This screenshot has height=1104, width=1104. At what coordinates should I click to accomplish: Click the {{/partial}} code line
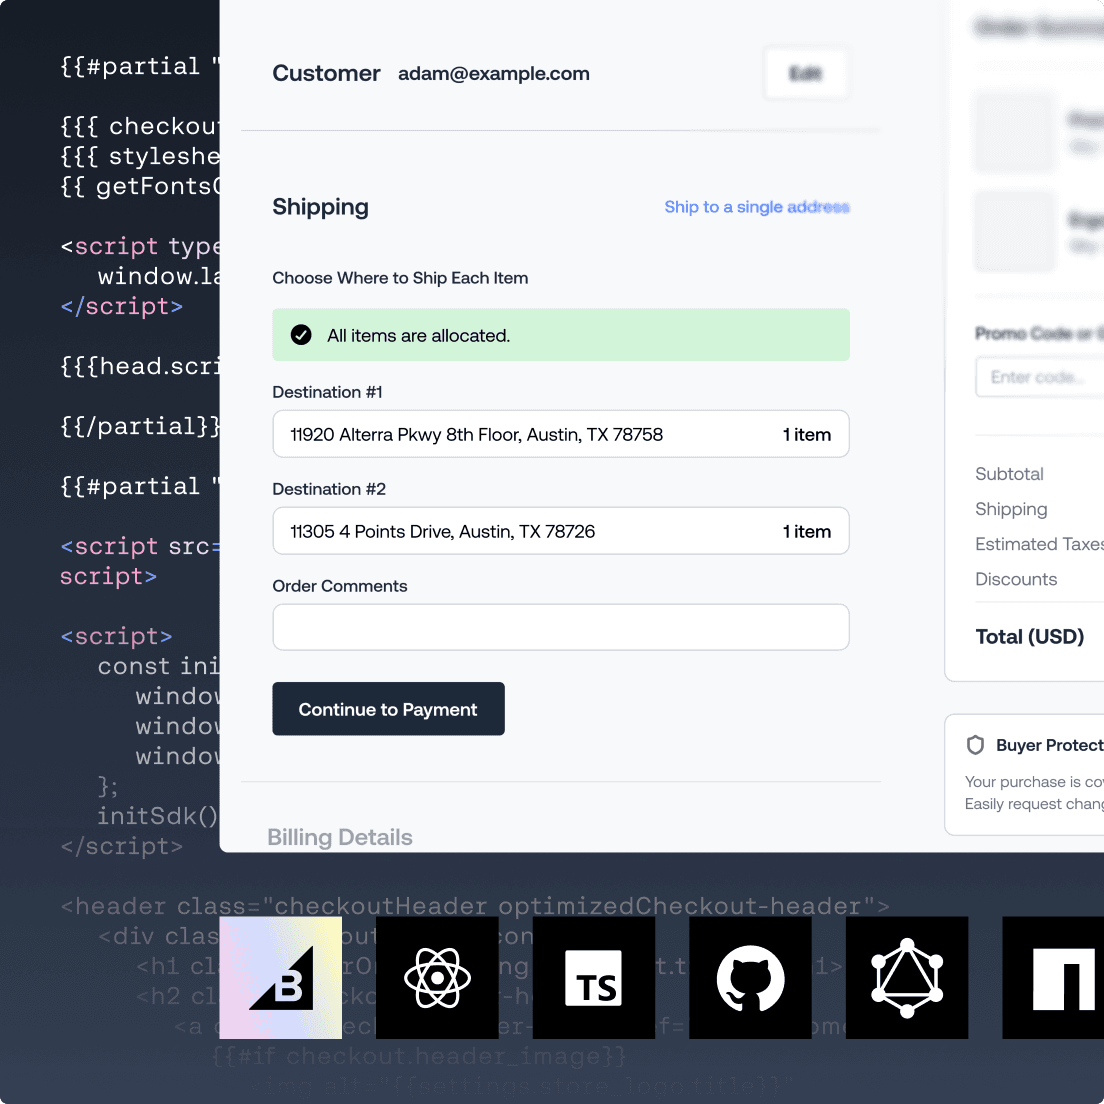coord(139,426)
